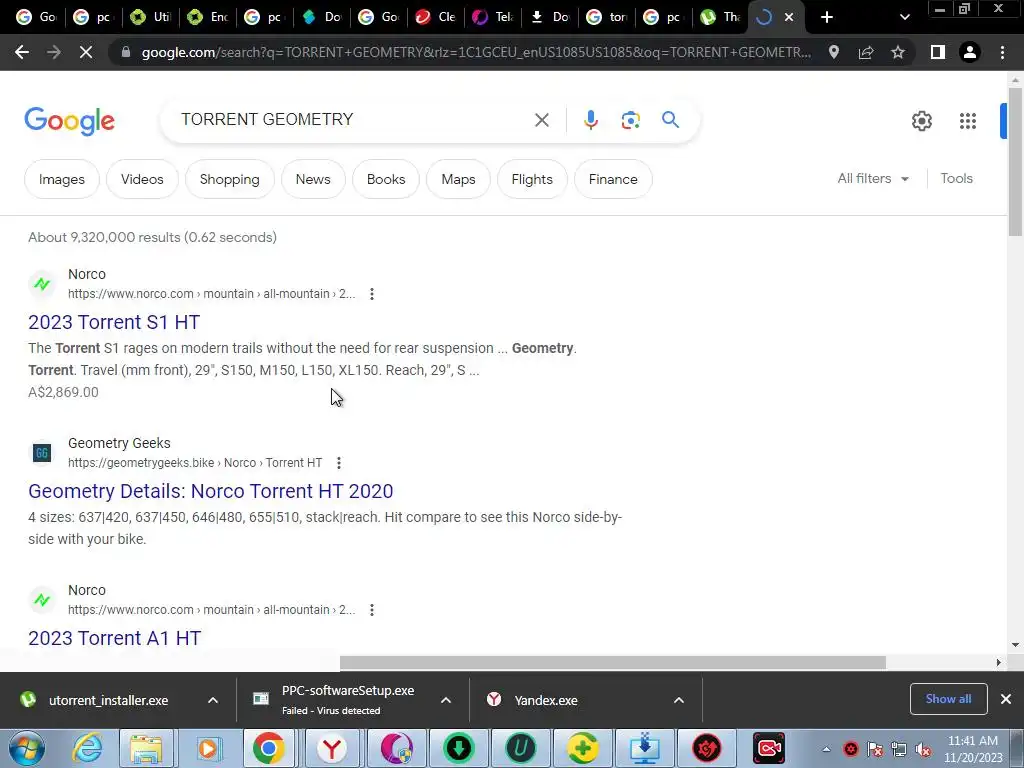1024x768 pixels.
Task: Open Yandex browser from taskbar
Action: pyautogui.click(x=332, y=748)
